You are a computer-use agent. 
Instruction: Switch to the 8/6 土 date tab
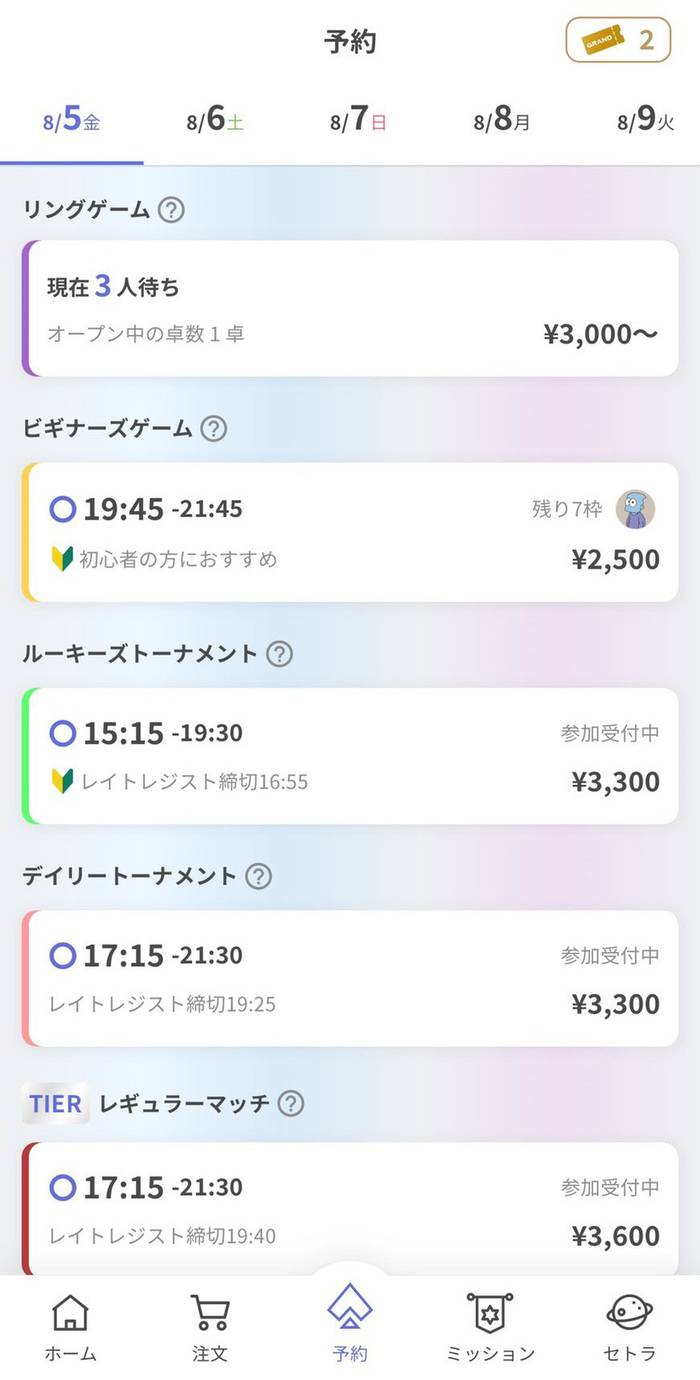215,122
